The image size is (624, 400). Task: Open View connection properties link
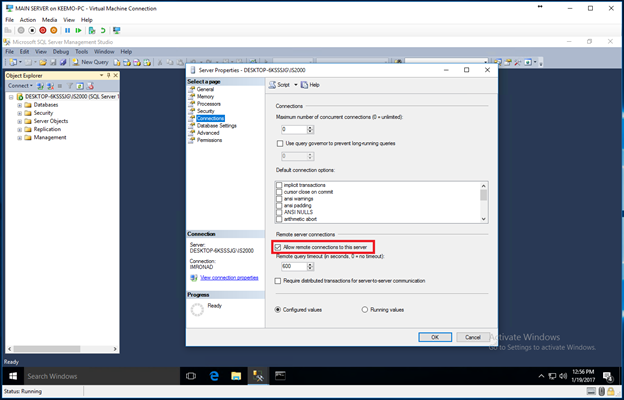point(229,278)
